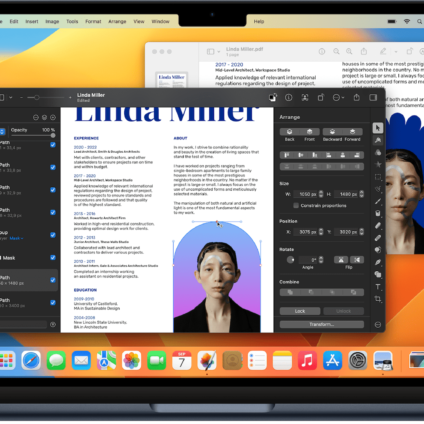Click zoom in icon in Preview window
Screen dimensions: 424x424
pos(349,51)
